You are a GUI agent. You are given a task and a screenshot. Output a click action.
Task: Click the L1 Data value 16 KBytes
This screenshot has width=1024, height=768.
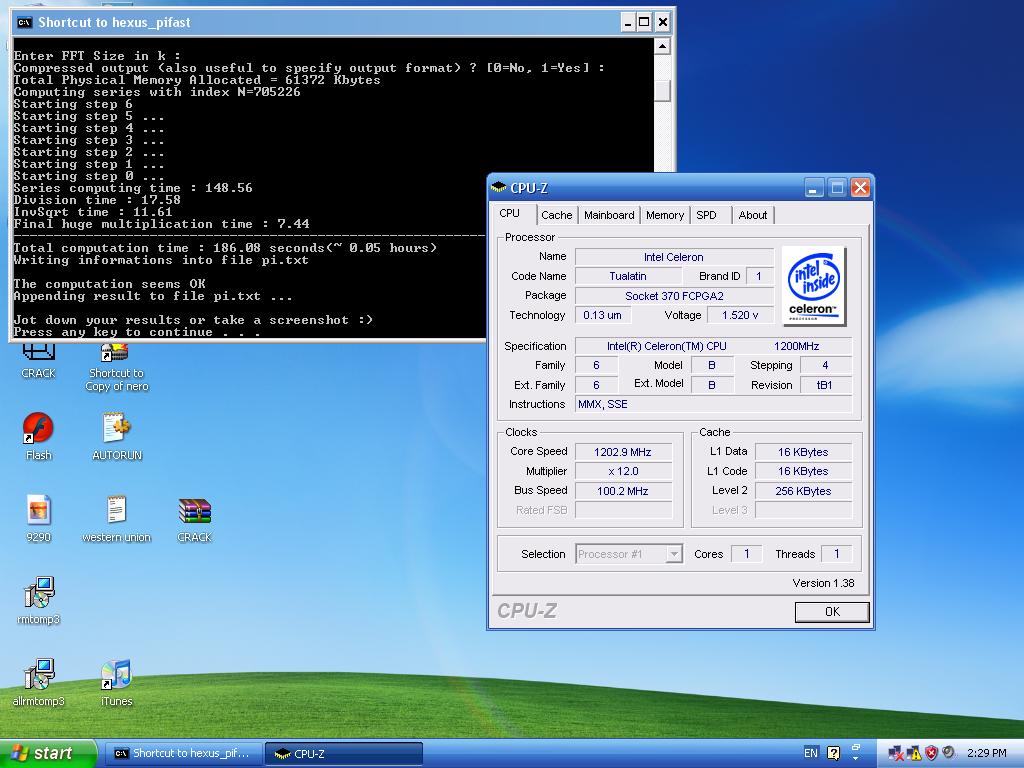tap(803, 452)
